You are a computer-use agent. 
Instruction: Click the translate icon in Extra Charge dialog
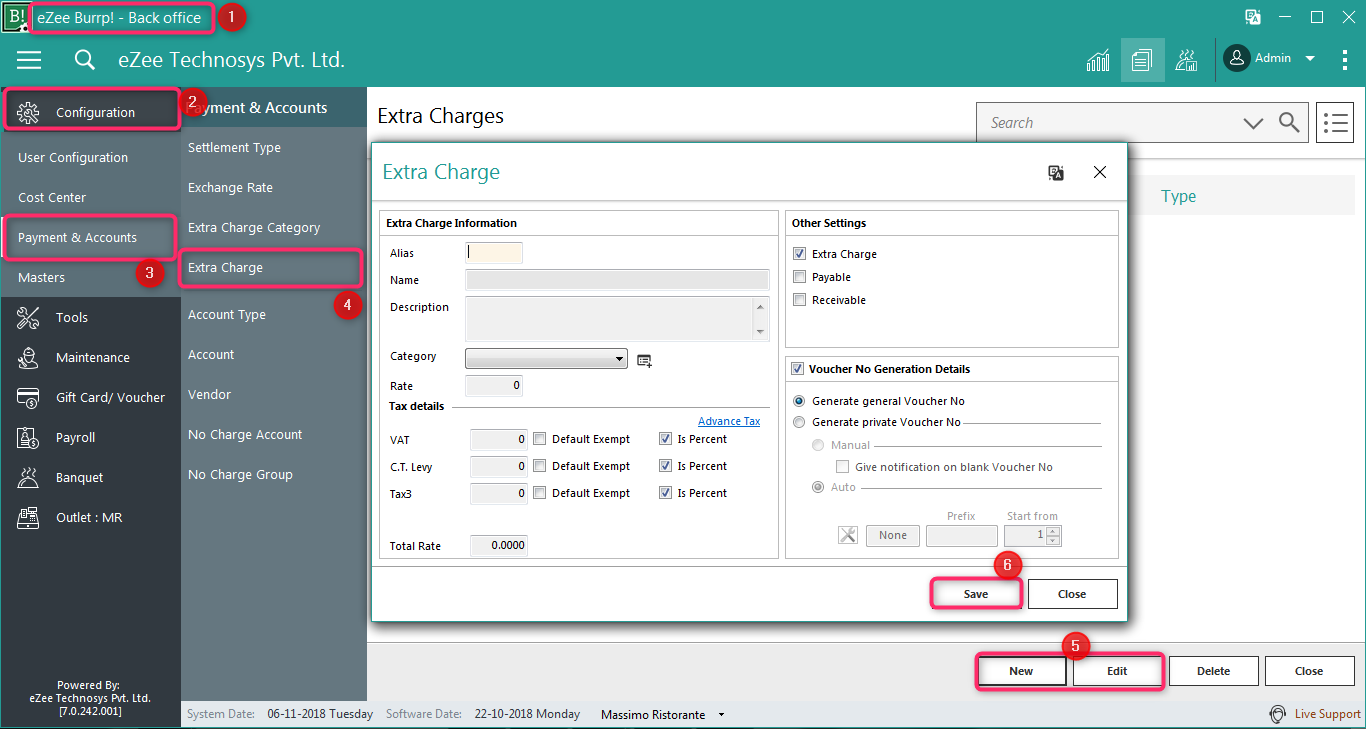[1056, 173]
